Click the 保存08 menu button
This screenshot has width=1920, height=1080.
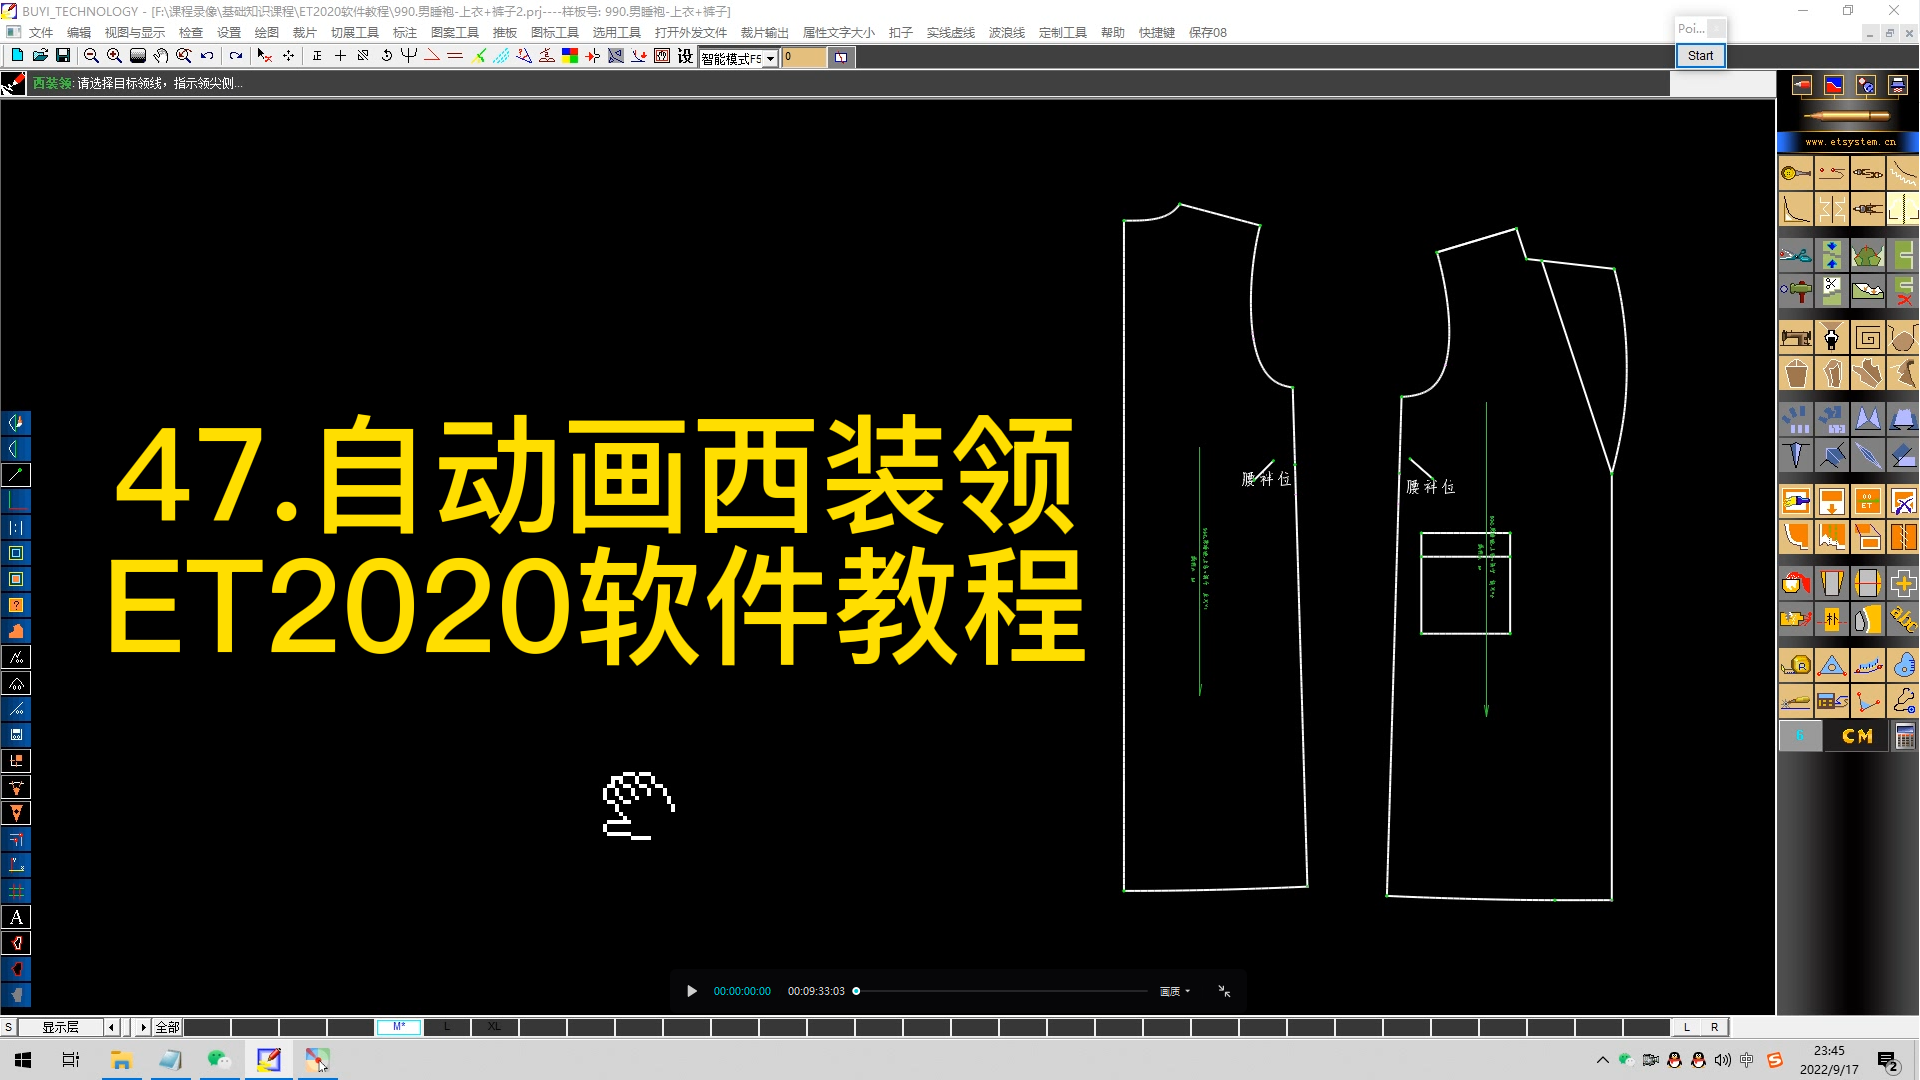(x=1208, y=32)
